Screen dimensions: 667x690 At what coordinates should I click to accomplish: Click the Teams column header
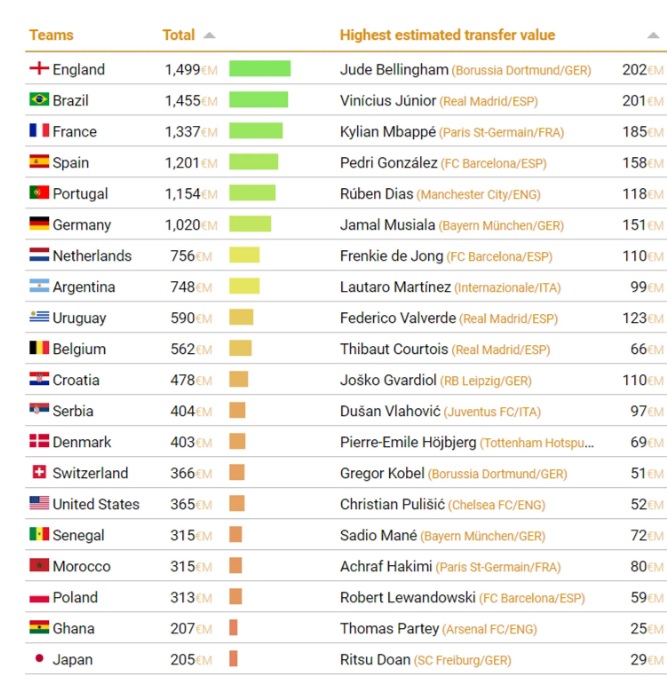point(51,35)
